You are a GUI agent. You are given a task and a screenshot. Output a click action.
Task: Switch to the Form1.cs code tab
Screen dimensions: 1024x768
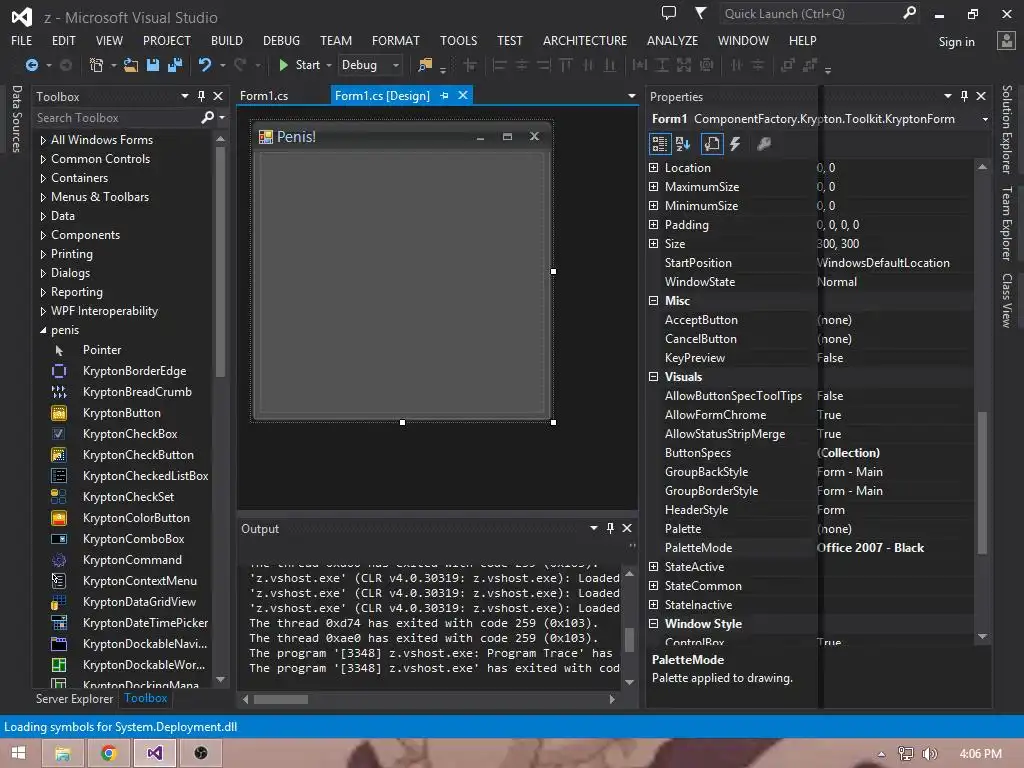point(264,95)
